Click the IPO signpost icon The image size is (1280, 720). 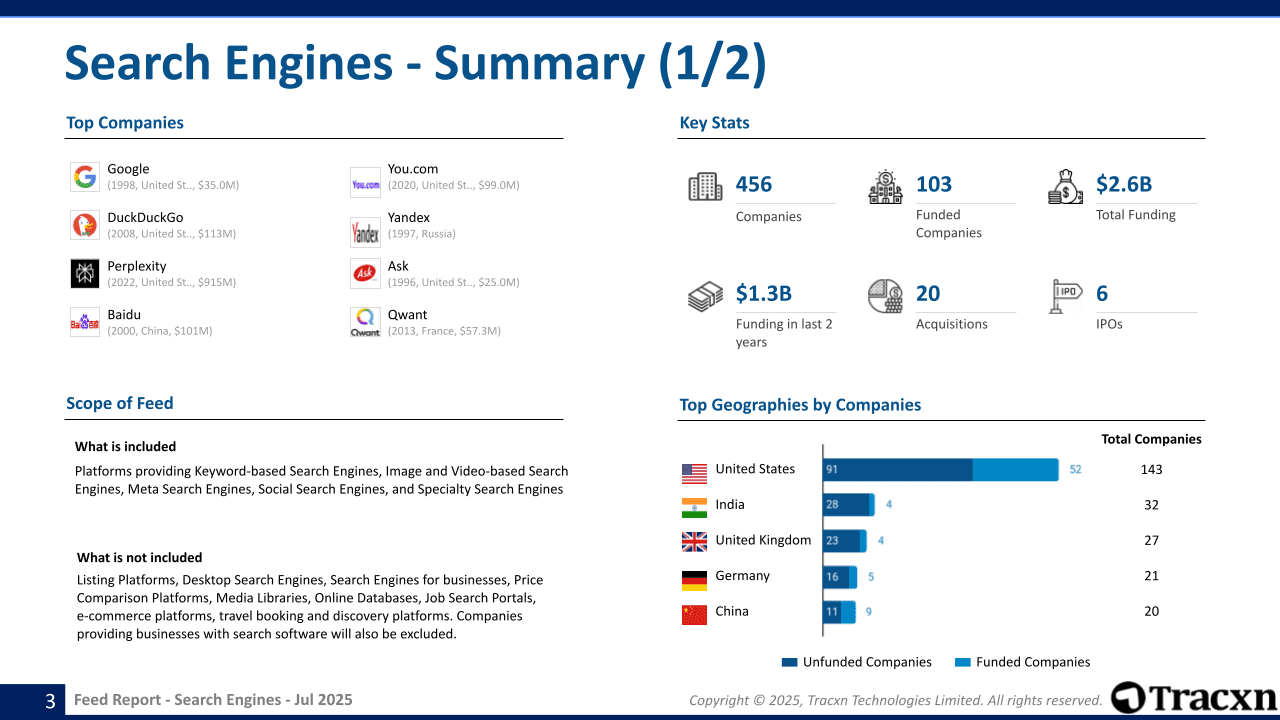point(1065,296)
